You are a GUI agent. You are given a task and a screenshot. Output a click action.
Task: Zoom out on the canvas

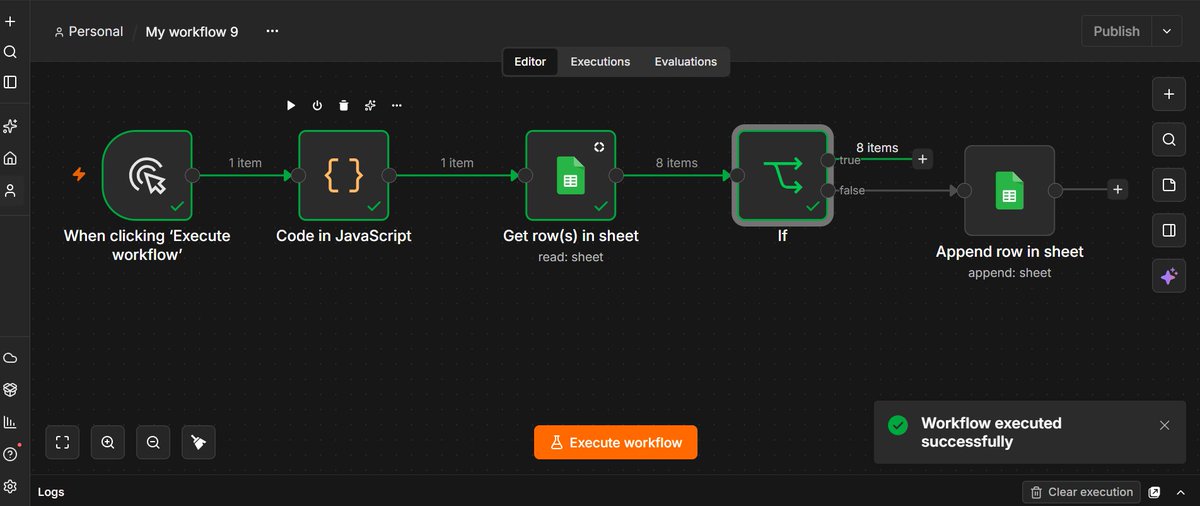pyautogui.click(x=153, y=442)
